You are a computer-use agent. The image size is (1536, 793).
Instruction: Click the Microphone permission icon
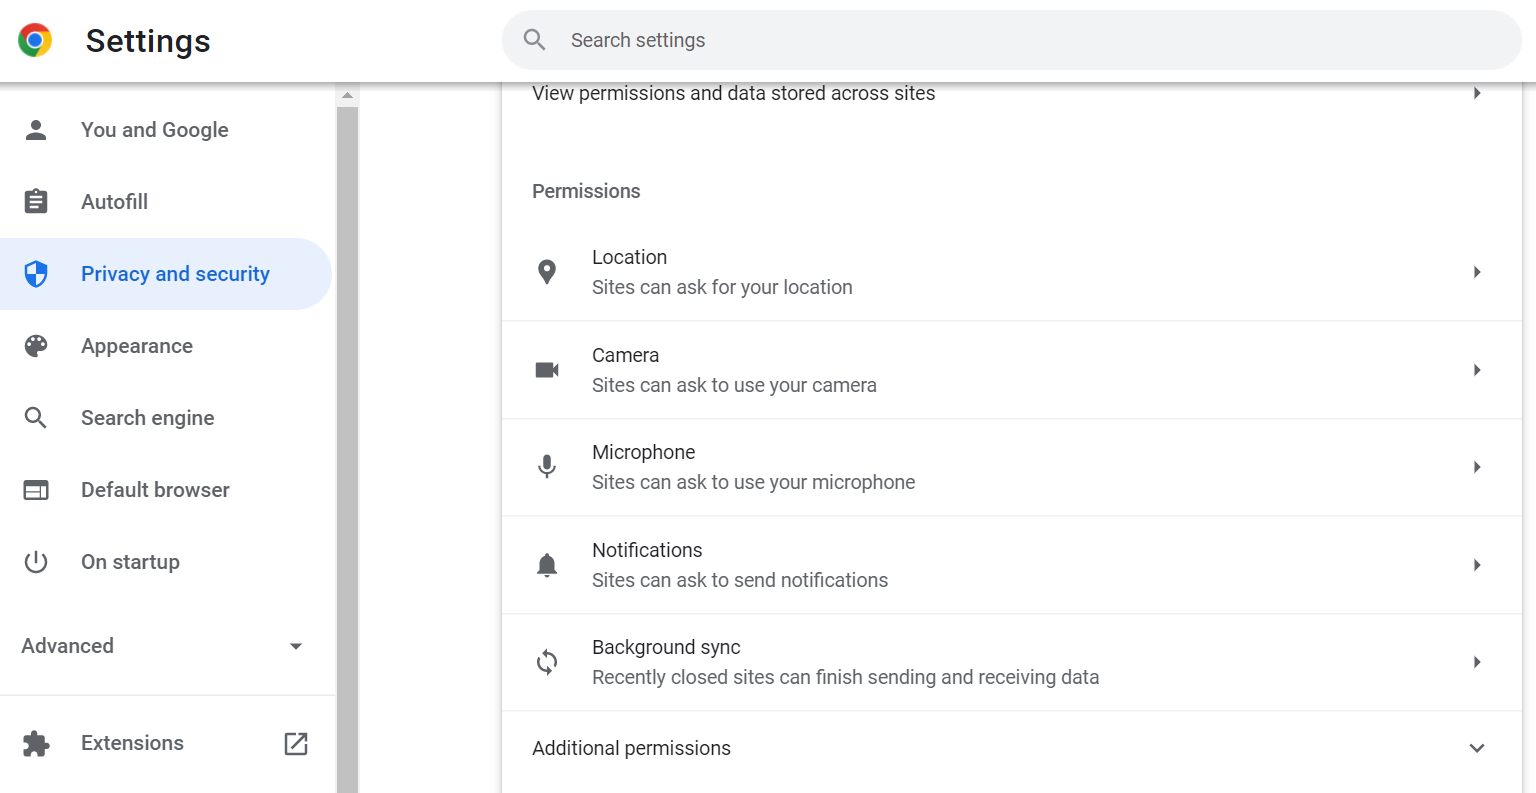547,467
